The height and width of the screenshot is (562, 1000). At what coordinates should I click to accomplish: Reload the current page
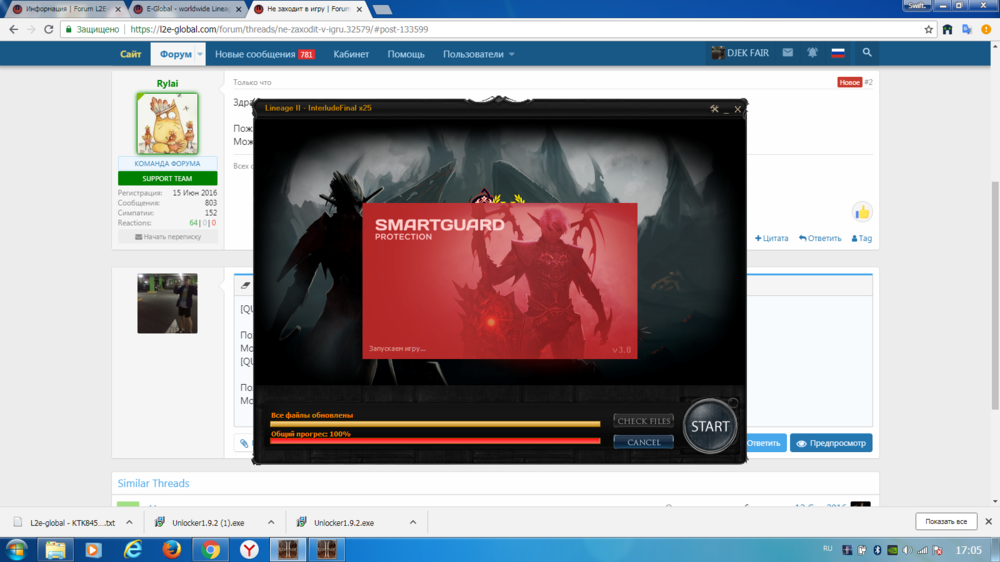point(48,29)
